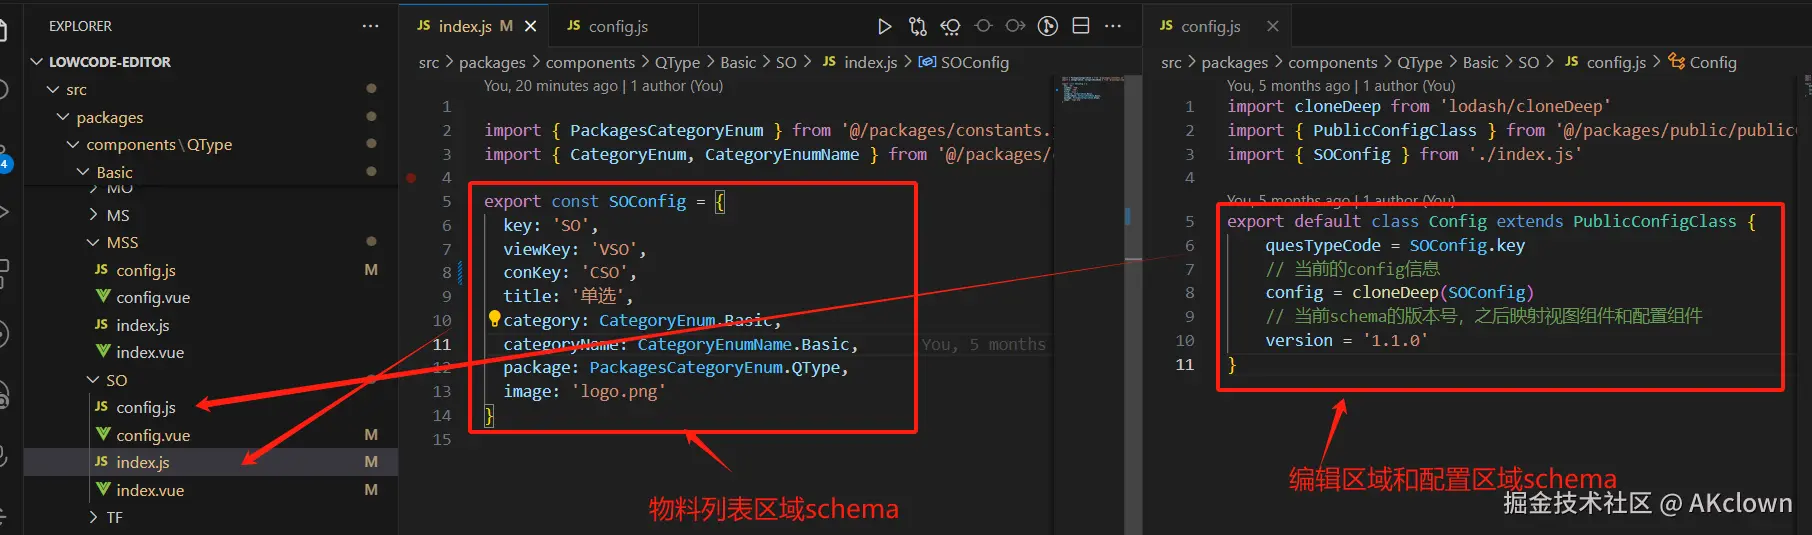This screenshot has width=1812, height=535.
Task: Click 'config.js' in right editor breadcrumb
Action: point(1616,62)
